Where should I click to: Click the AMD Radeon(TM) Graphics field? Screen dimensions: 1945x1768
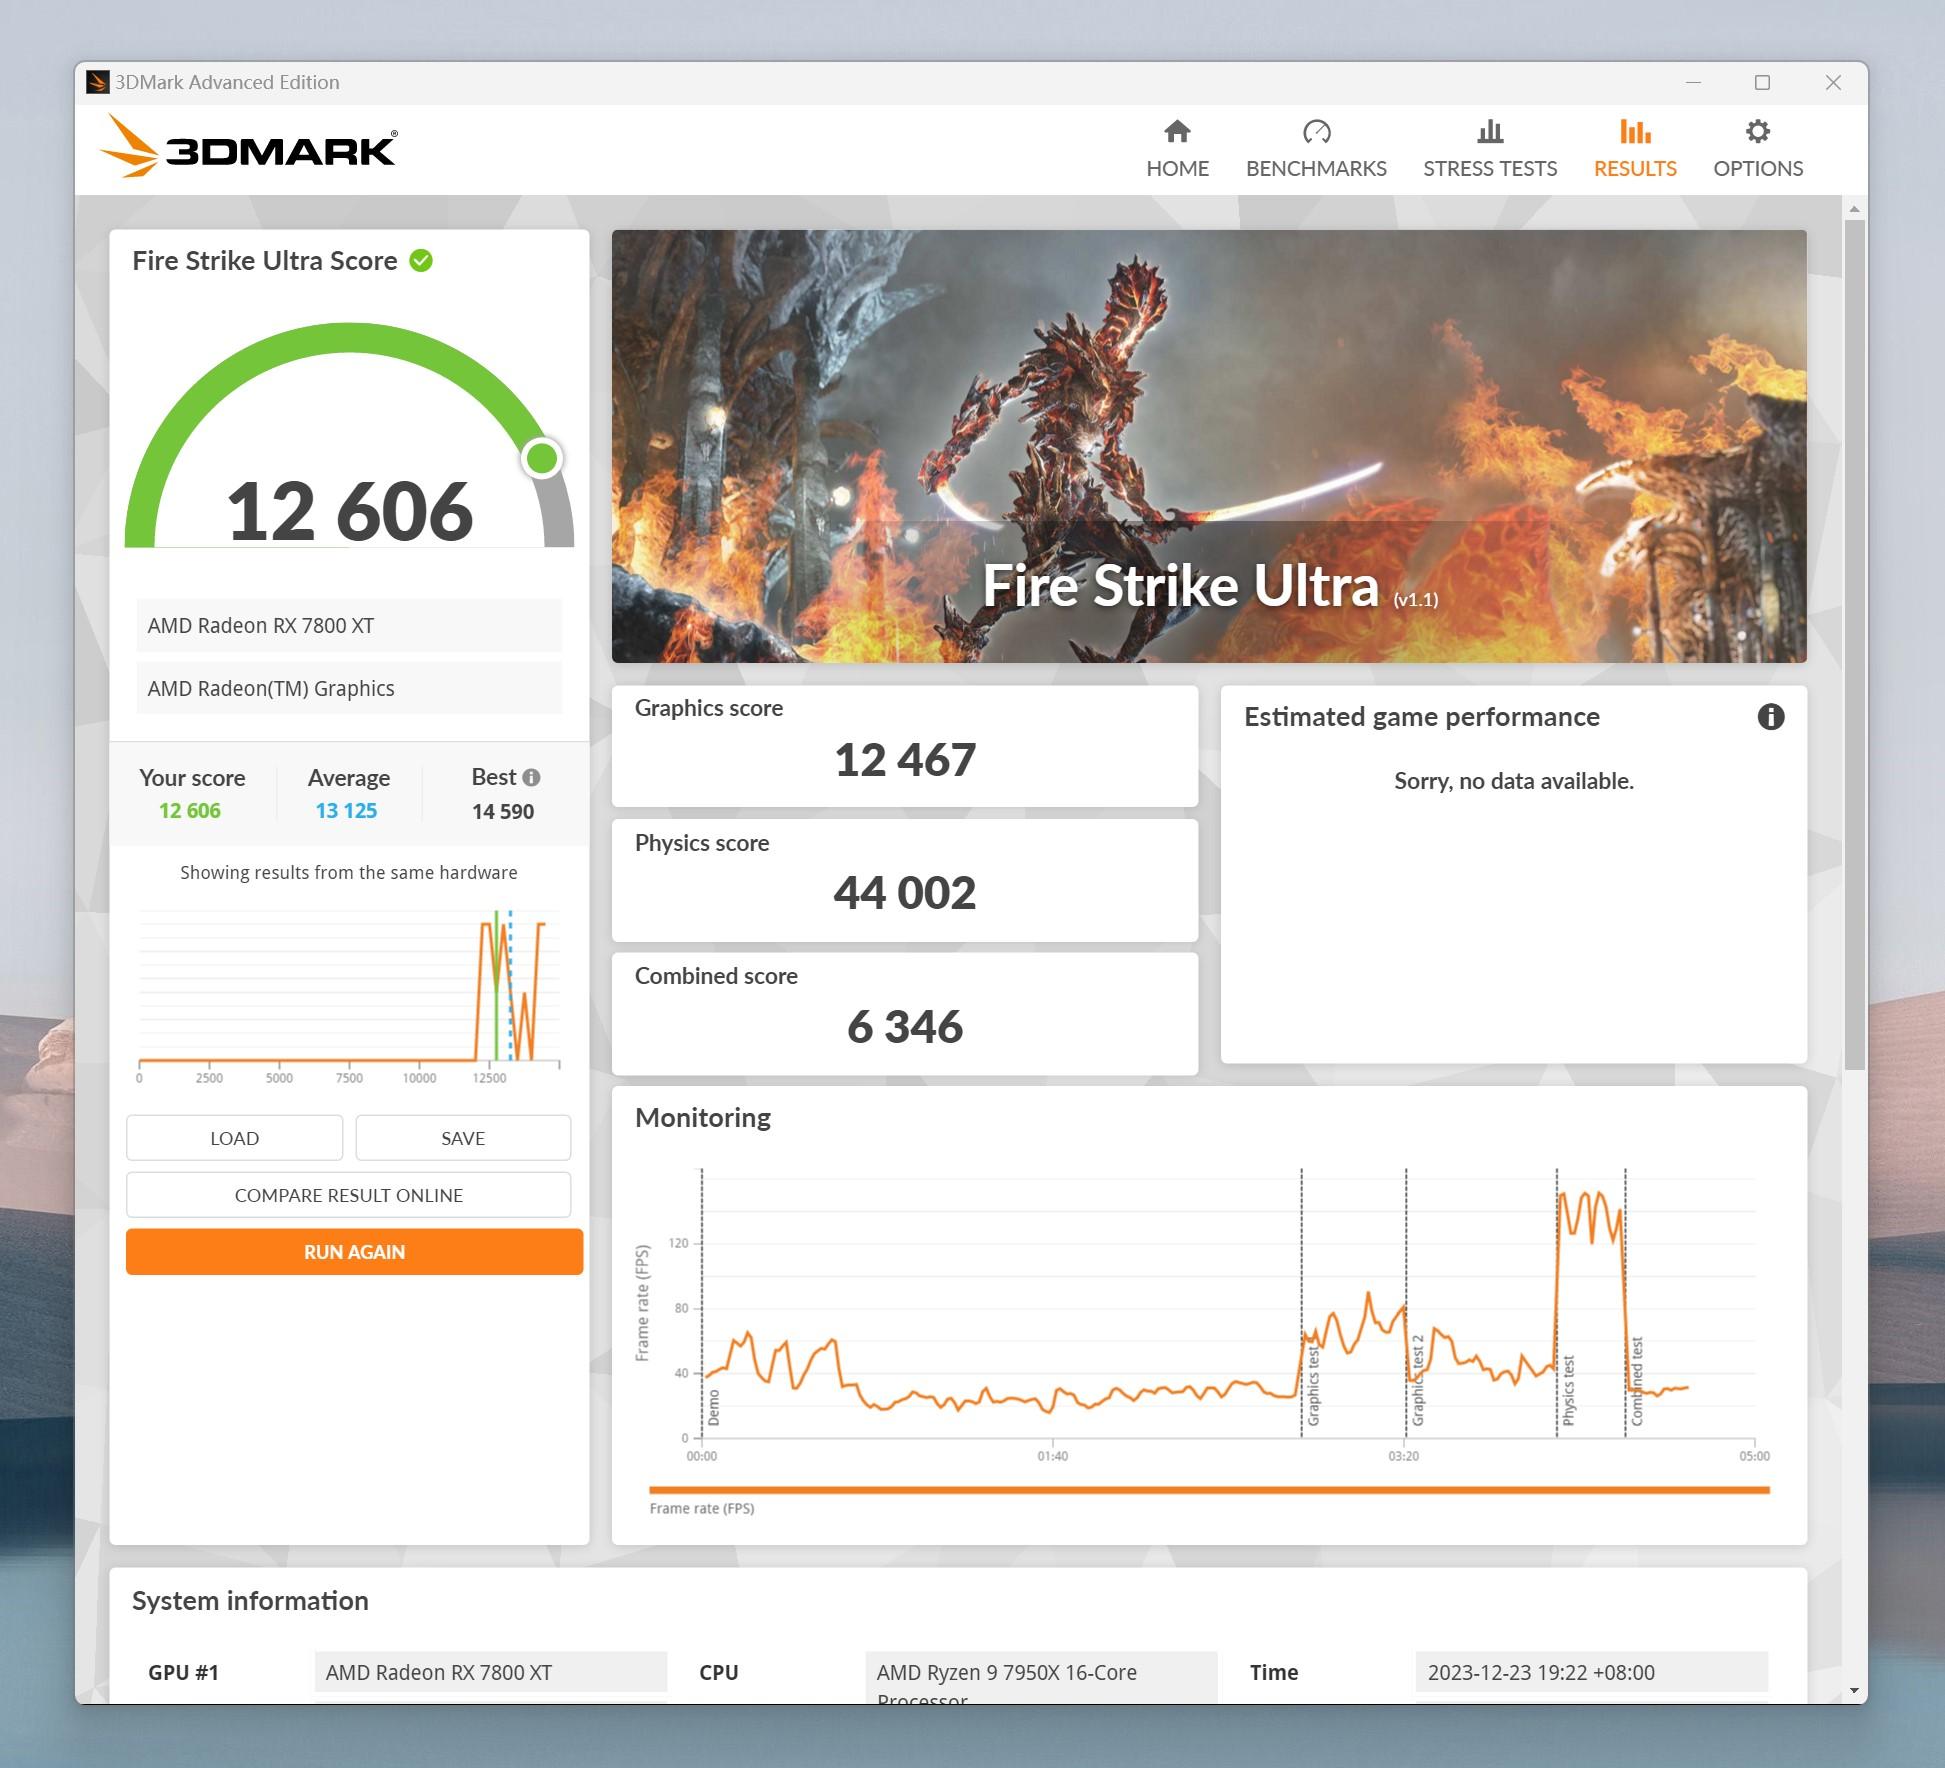[349, 689]
